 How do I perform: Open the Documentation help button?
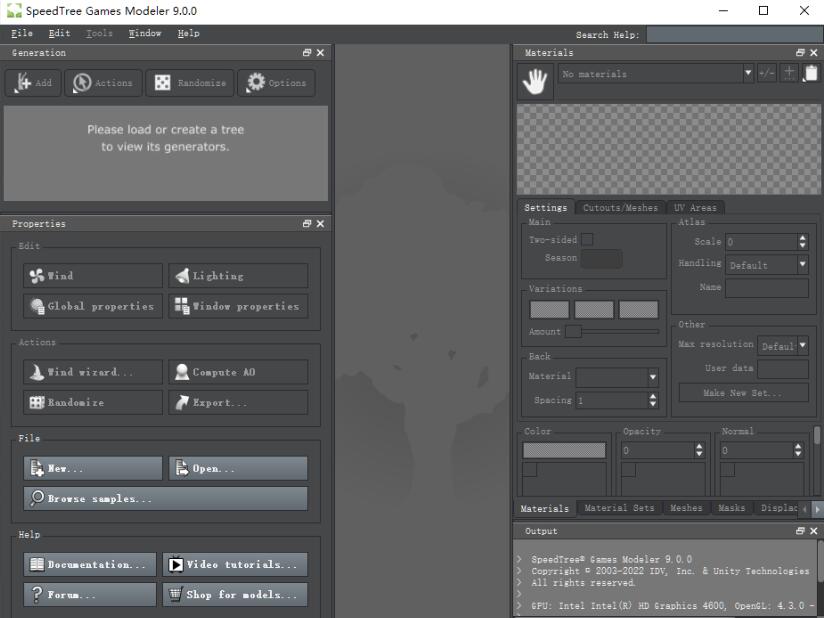(x=90, y=564)
